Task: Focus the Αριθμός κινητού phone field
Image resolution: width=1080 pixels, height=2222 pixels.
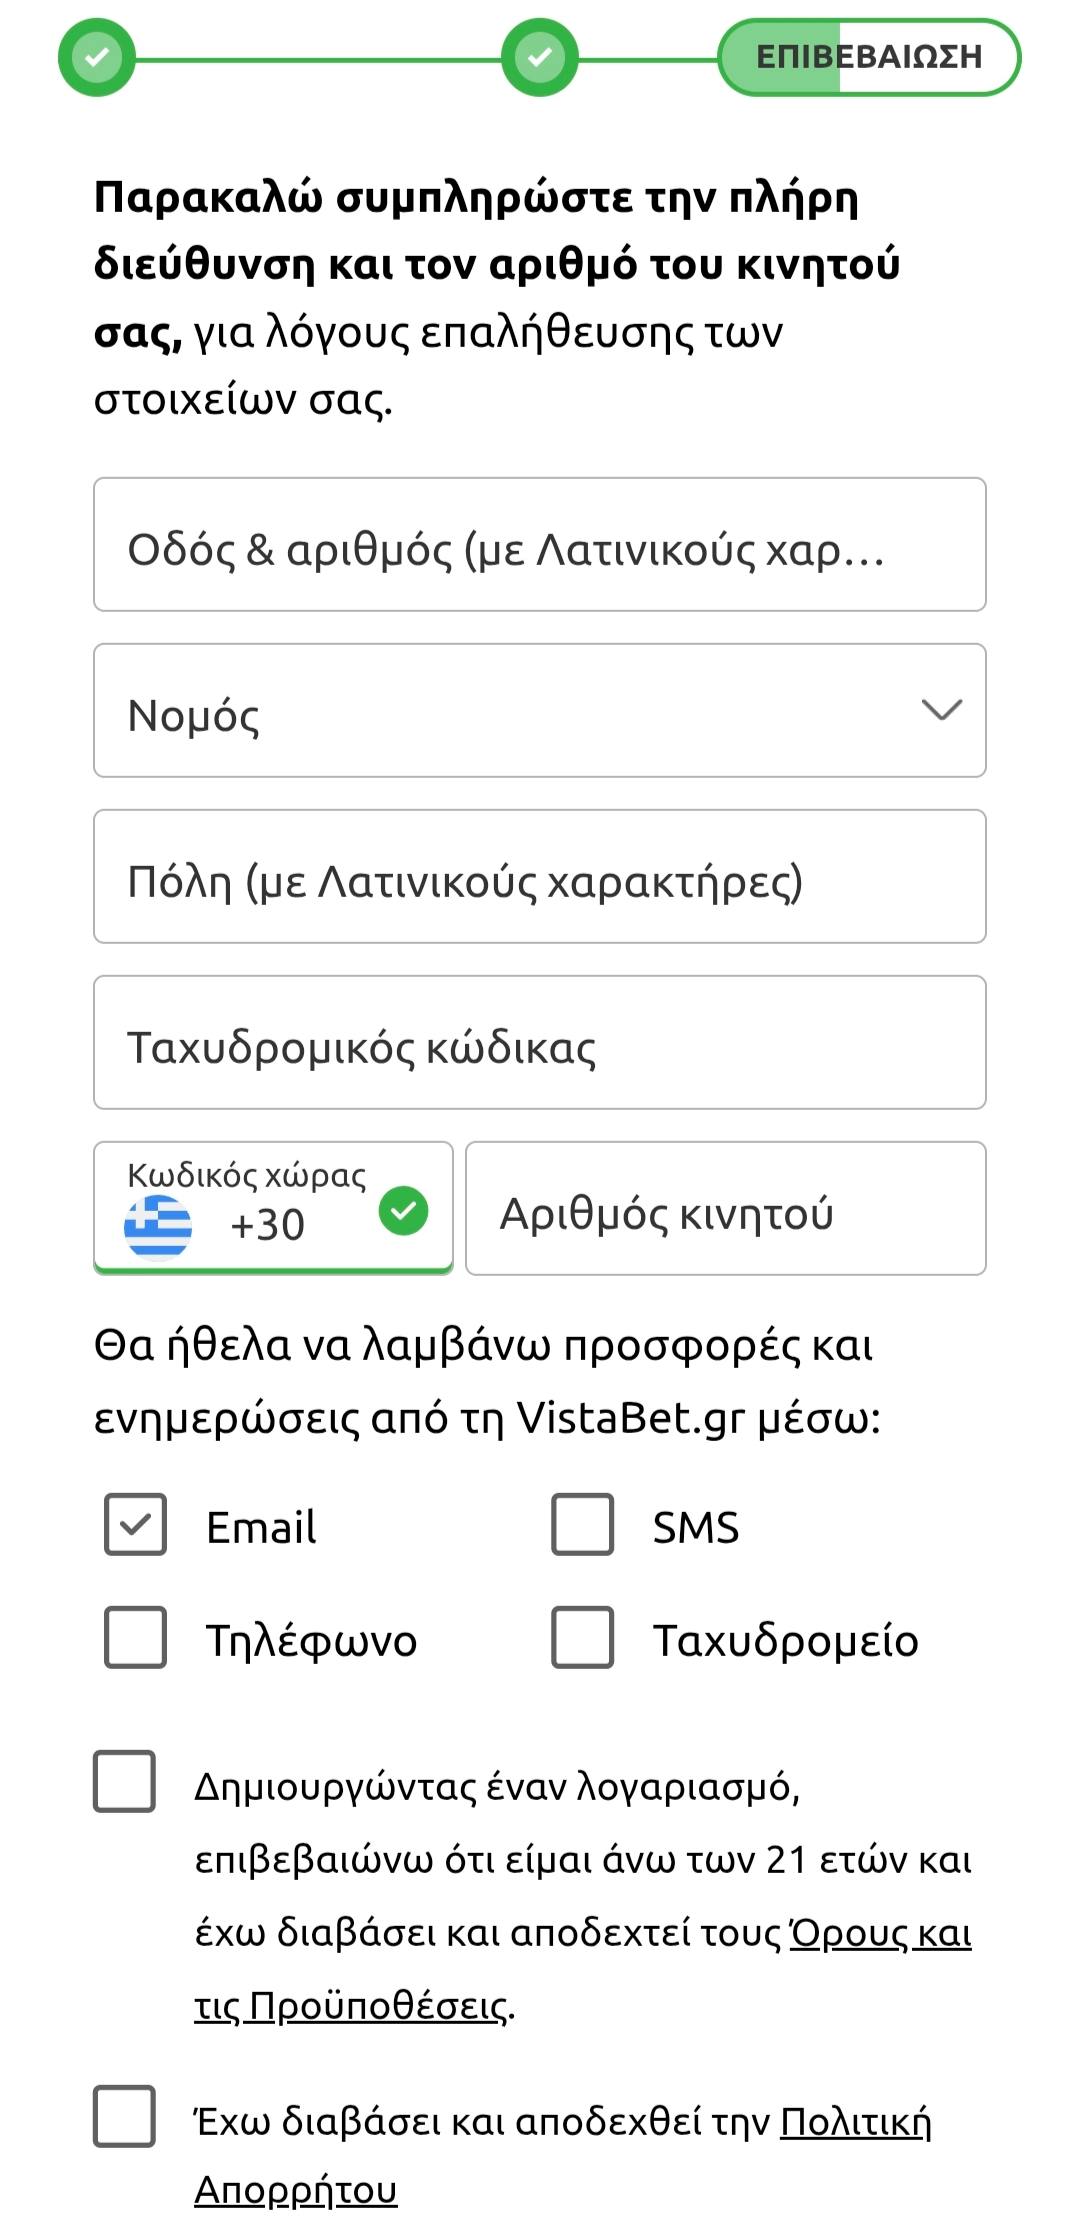Action: [725, 1208]
